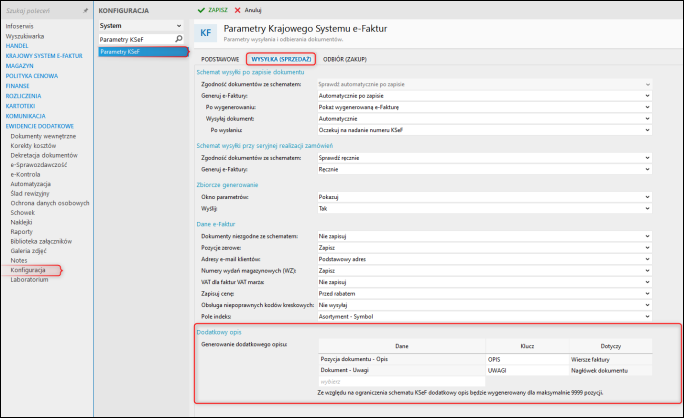Open the KRAJOWY SYSTEM e-FAKTUR module
The image size is (684, 418).
tap(42, 55)
